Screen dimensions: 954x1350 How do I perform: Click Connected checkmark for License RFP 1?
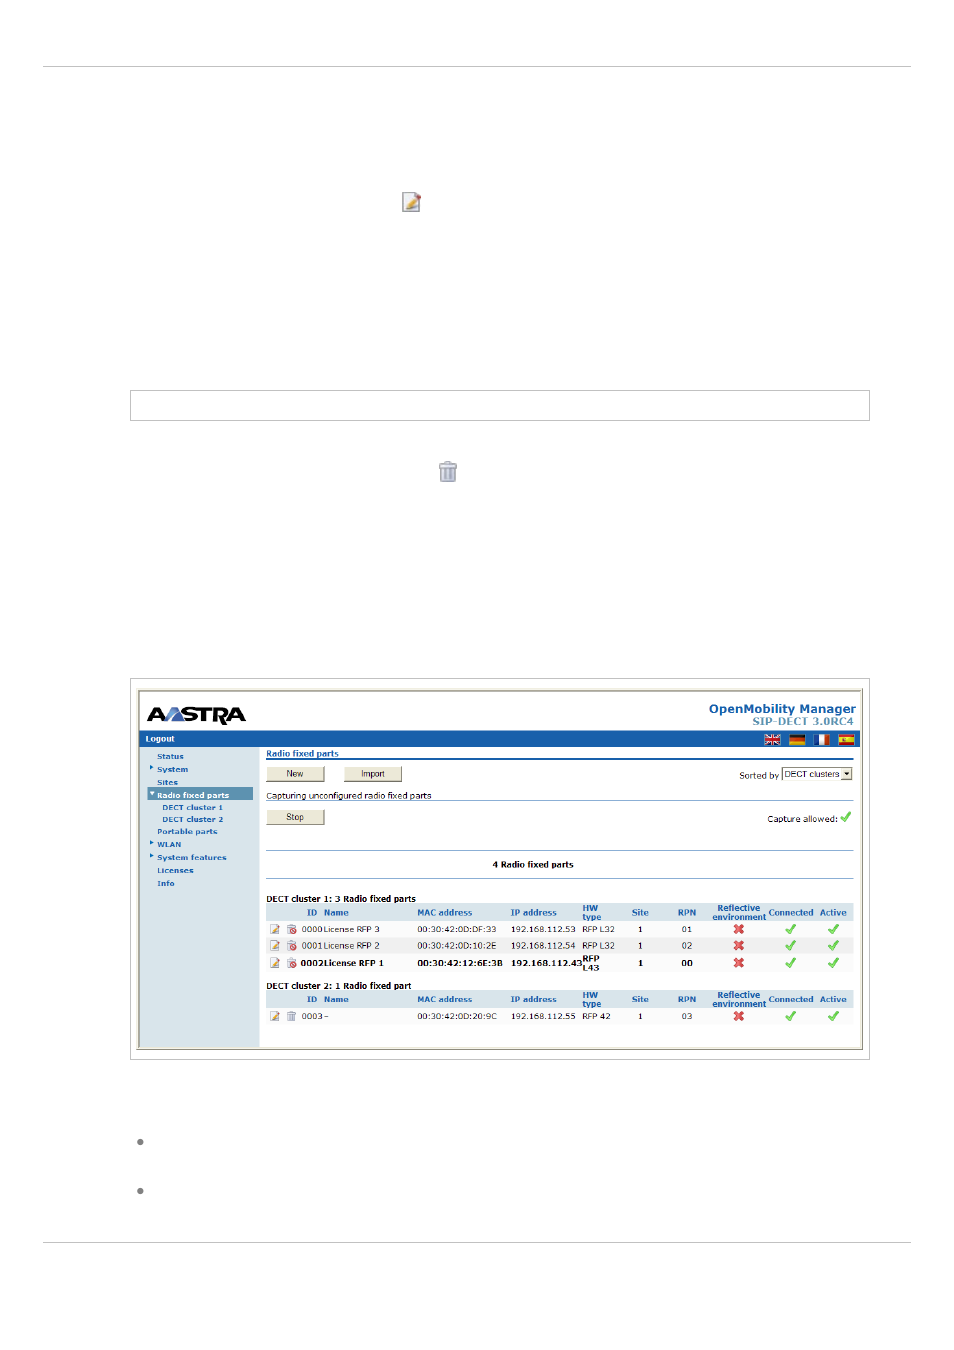pyautogui.click(x=790, y=963)
